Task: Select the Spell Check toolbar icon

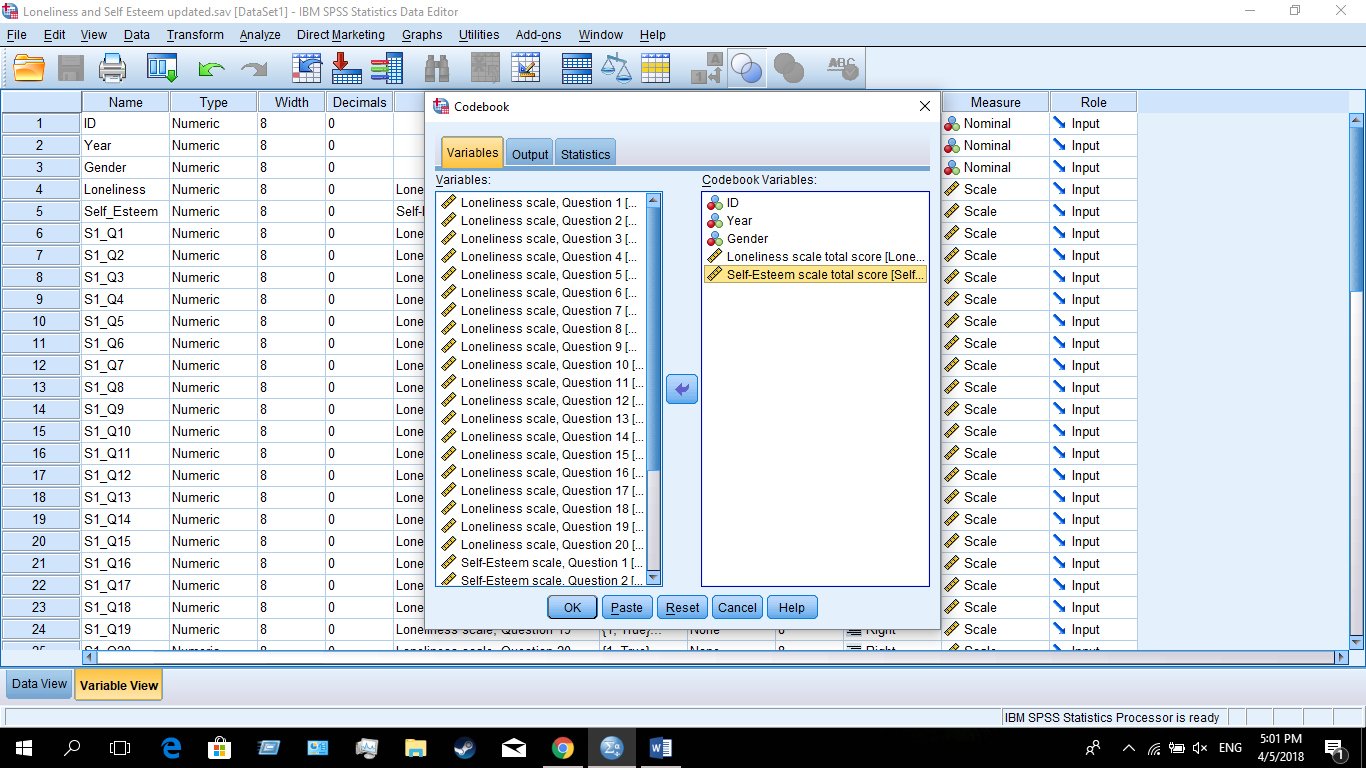Action: pyautogui.click(x=843, y=67)
